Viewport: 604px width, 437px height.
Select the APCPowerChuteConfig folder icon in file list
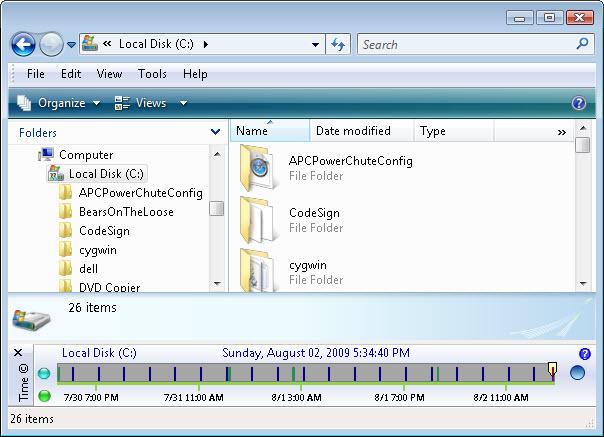pos(258,168)
